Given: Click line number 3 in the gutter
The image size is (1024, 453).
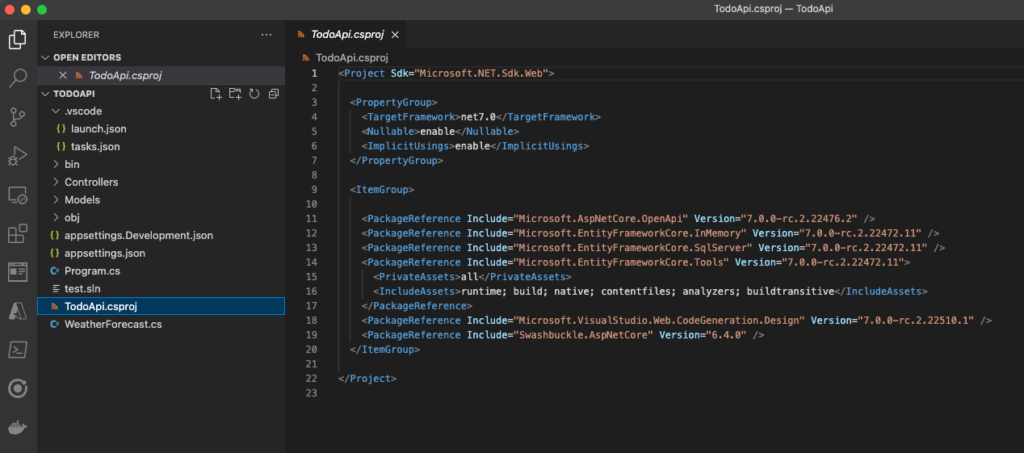Looking at the screenshot, I should point(315,102).
